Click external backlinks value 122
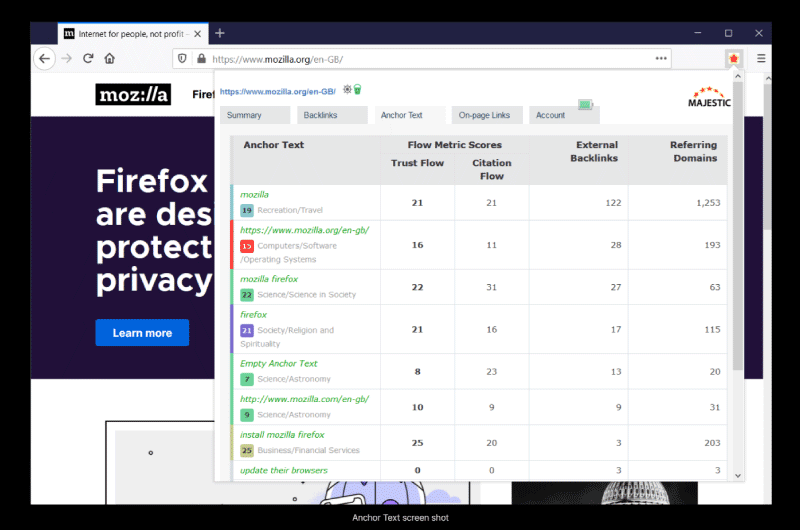Image resolution: width=800 pixels, height=530 pixels. (x=613, y=203)
